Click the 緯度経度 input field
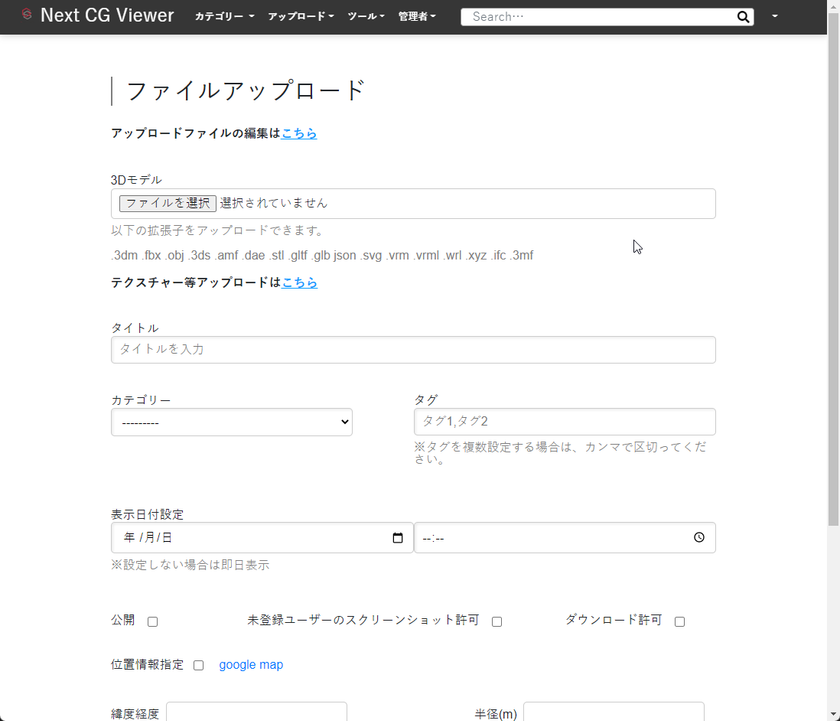Viewport: 840px width, 721px height. pos(257,712)
